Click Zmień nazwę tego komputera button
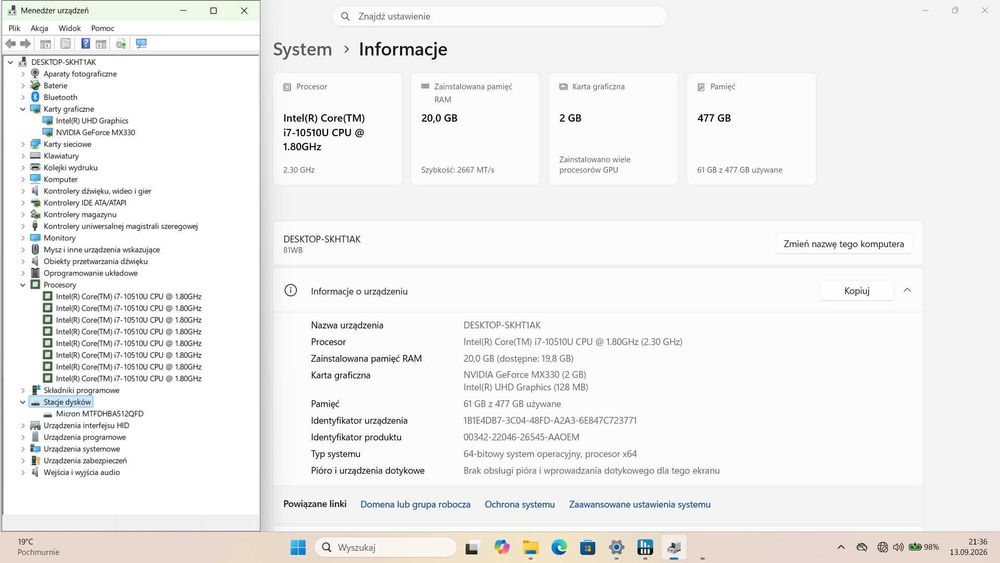1000x563 pixels. tap(844, 244)
